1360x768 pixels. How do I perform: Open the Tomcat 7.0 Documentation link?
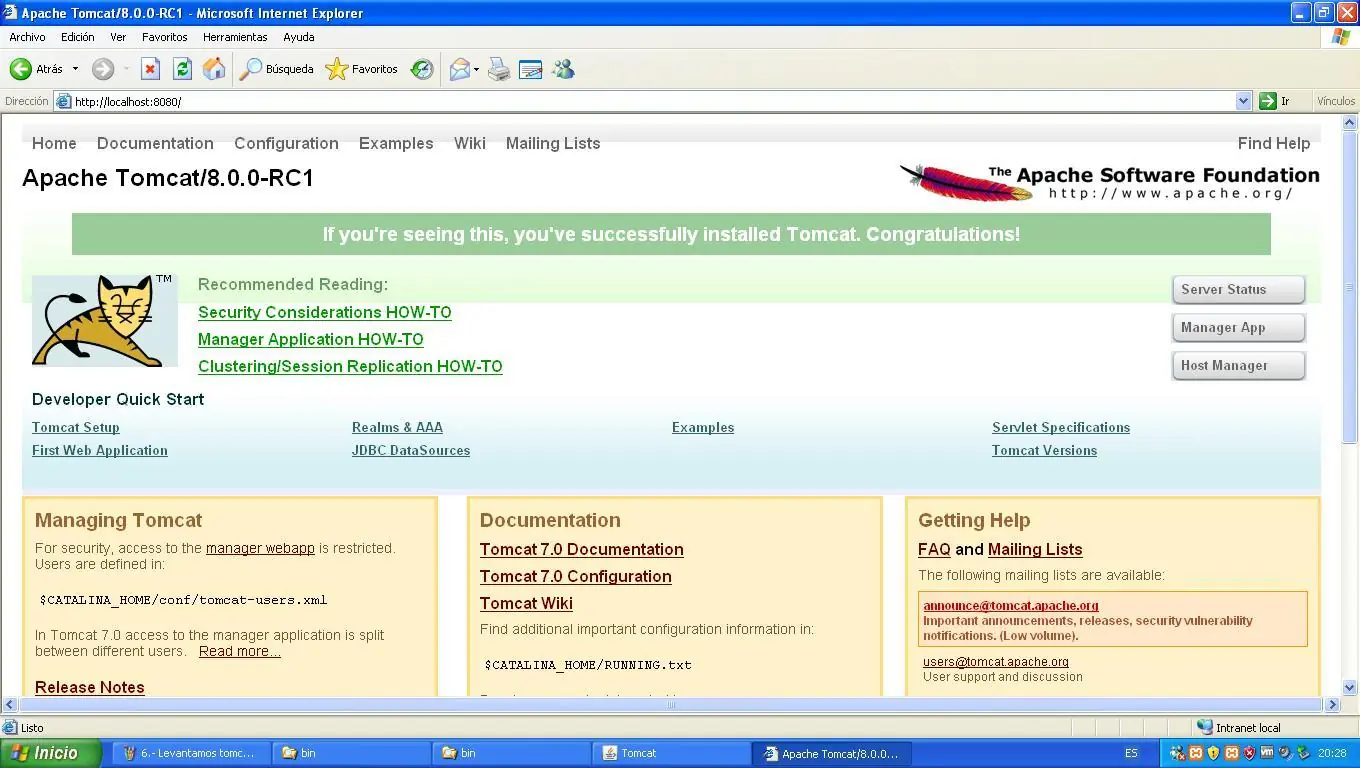582,549
